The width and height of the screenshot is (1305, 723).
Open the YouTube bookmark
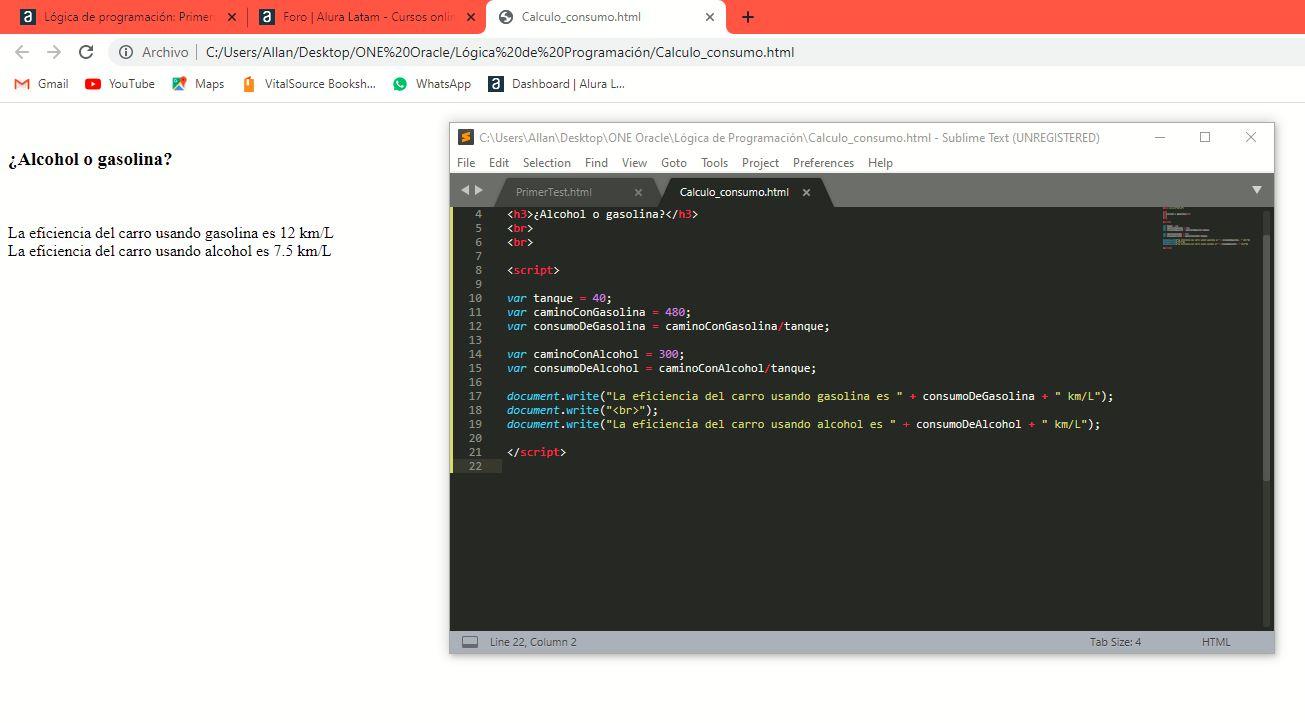pyautogui.click(x=120, y=84)
